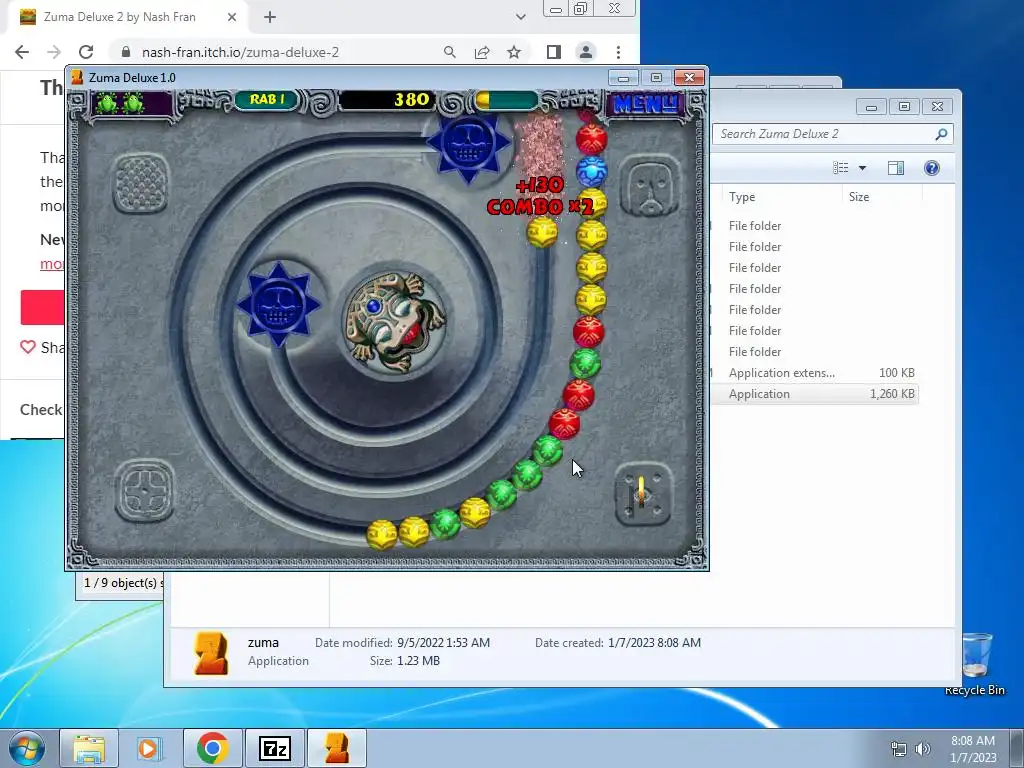Click the Zuma Deluxe title bar icon
This screenshot has height=768, width=1024.
pyautogui.click(x=77, y=78)
